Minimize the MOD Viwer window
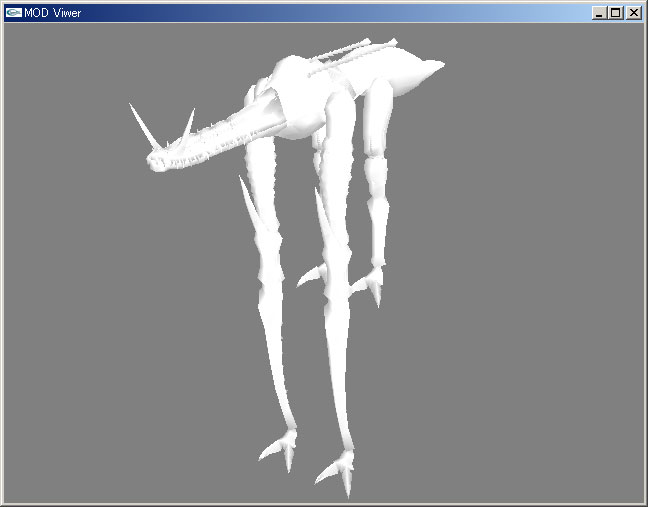This screenshot has width=648, height=507. click(x=599, y=13)
